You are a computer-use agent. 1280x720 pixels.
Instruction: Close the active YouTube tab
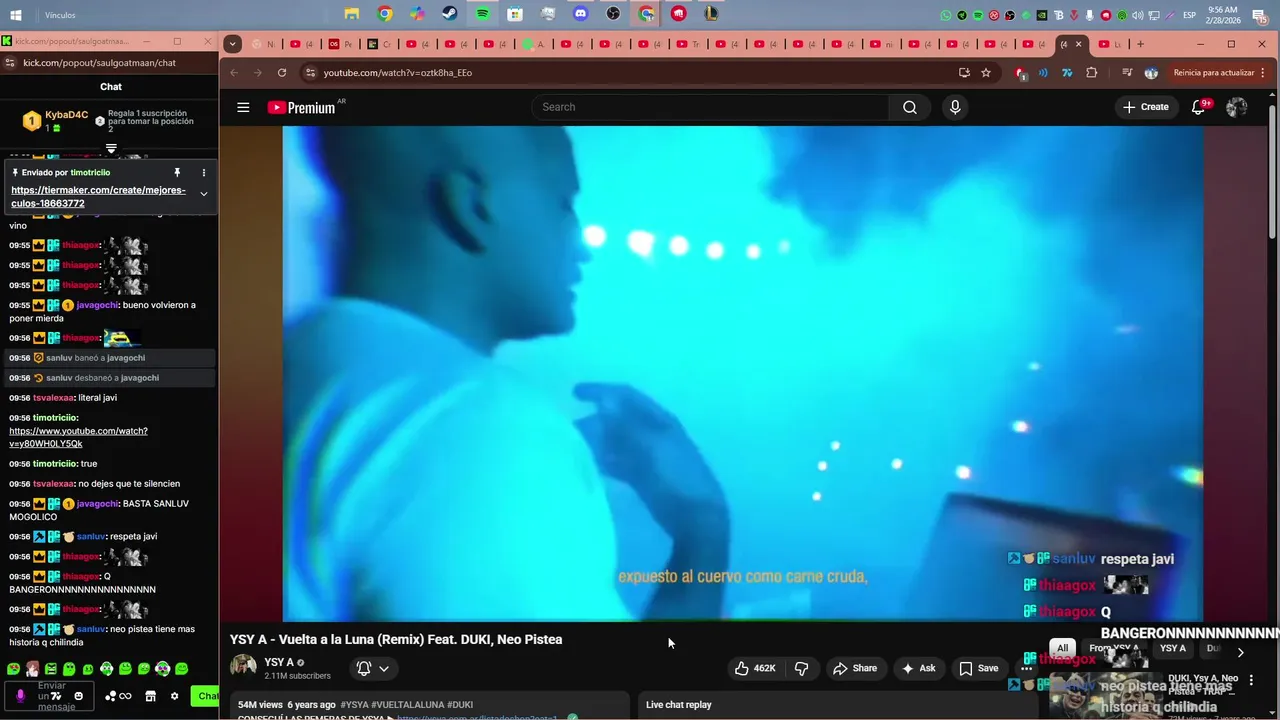point(1078,44)
